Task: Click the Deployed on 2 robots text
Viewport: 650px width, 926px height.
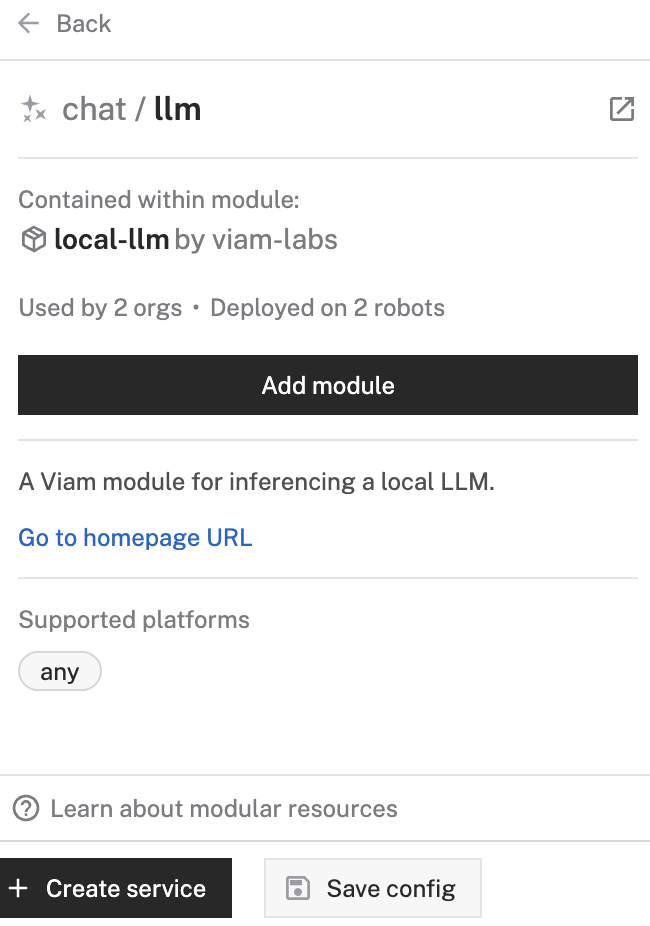Action: click(x=330, y=307)
